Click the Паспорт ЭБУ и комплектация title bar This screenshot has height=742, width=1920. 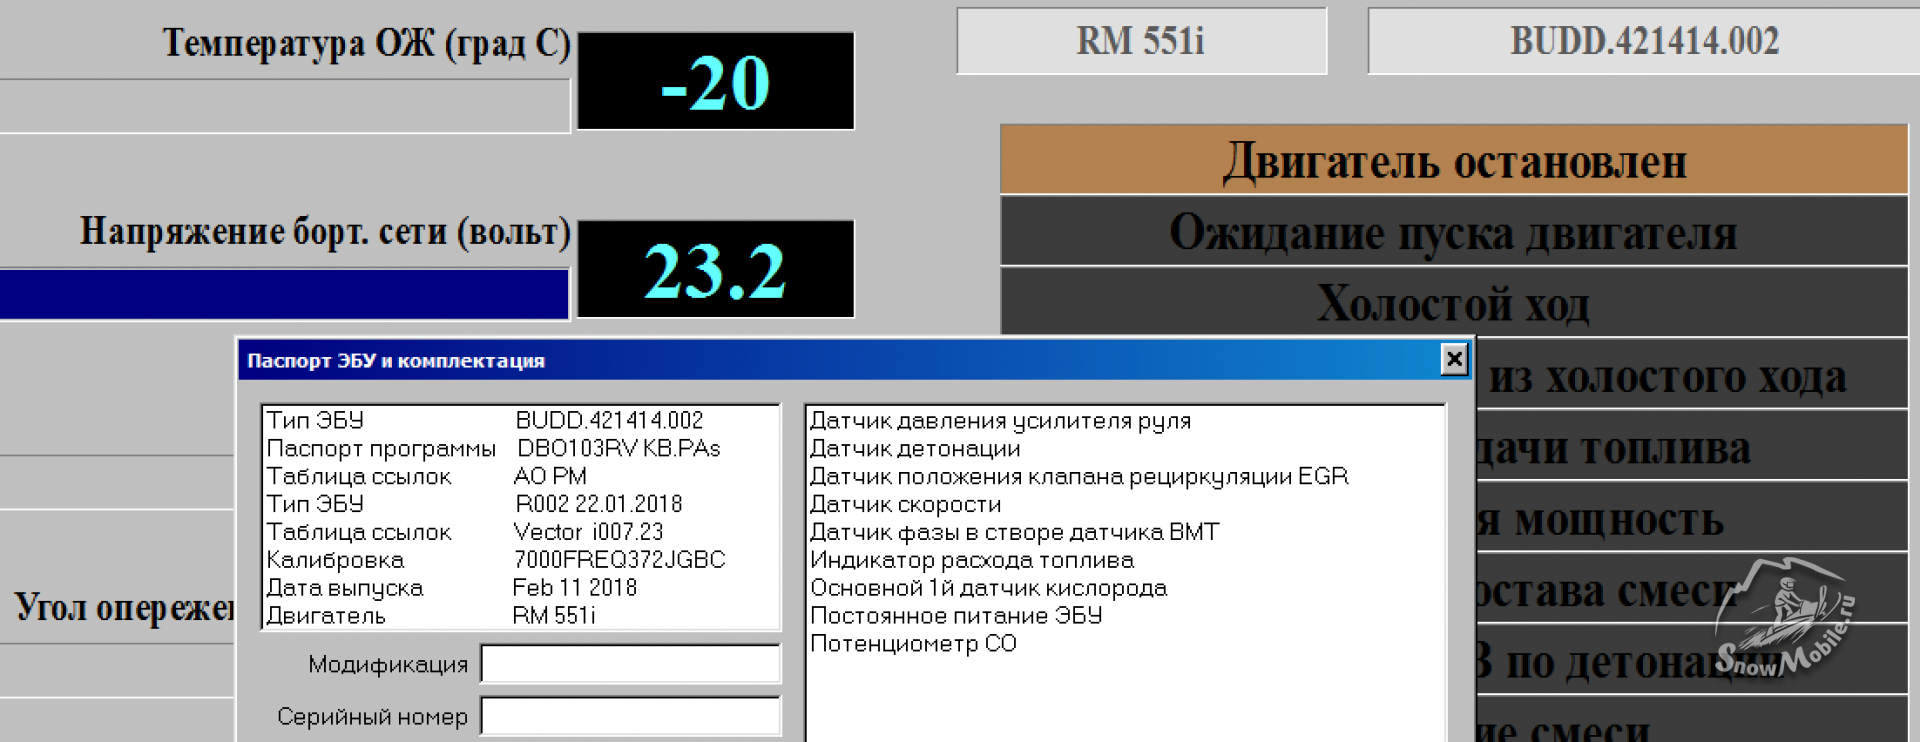854,360
